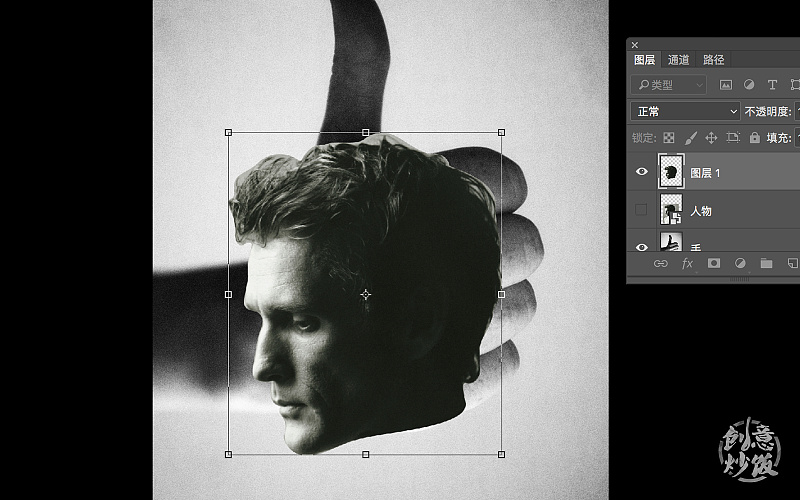The image size is (800, 500).
Task: Open the fx layer style menu
Action: point(687,263)
